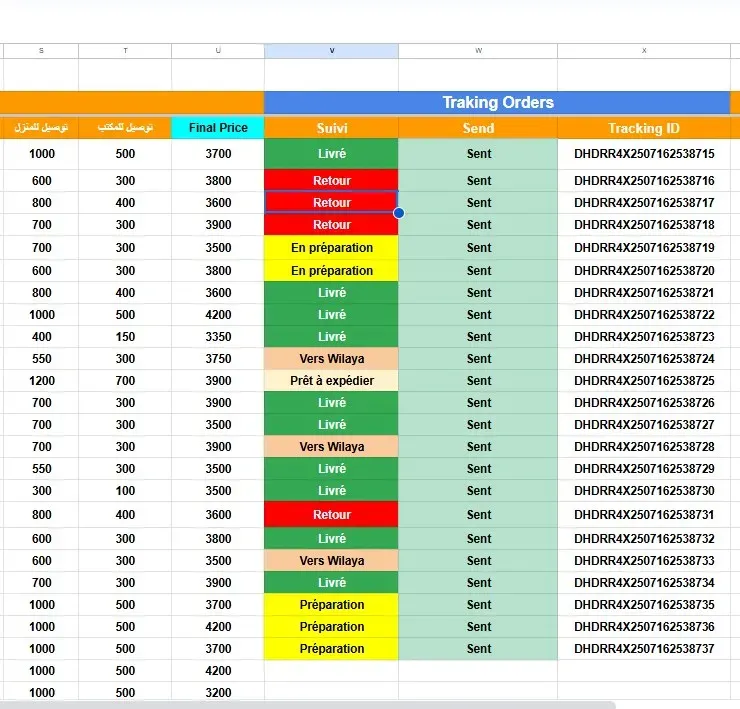Screen dimensions: 740x709
Task: Select Retour cell for tracking ID ending 8718
Action: [331, 225]
